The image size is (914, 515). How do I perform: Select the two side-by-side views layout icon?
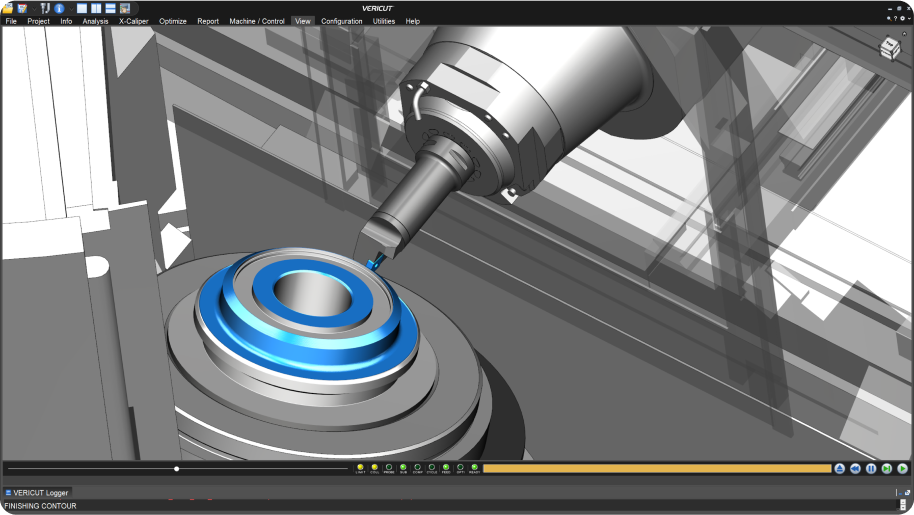click(96, 8)
